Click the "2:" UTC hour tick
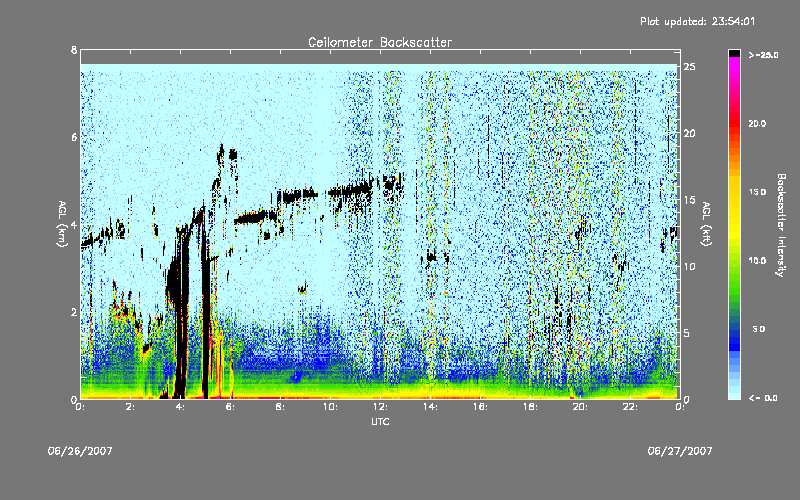 (x=131, y=407)
